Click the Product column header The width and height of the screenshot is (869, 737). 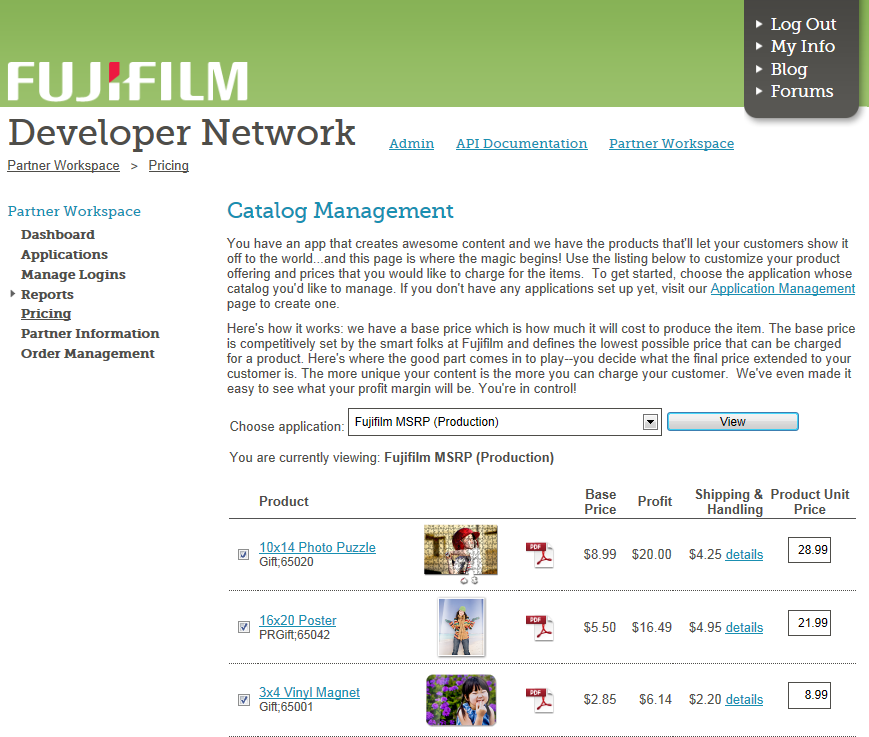coord(284,501)
